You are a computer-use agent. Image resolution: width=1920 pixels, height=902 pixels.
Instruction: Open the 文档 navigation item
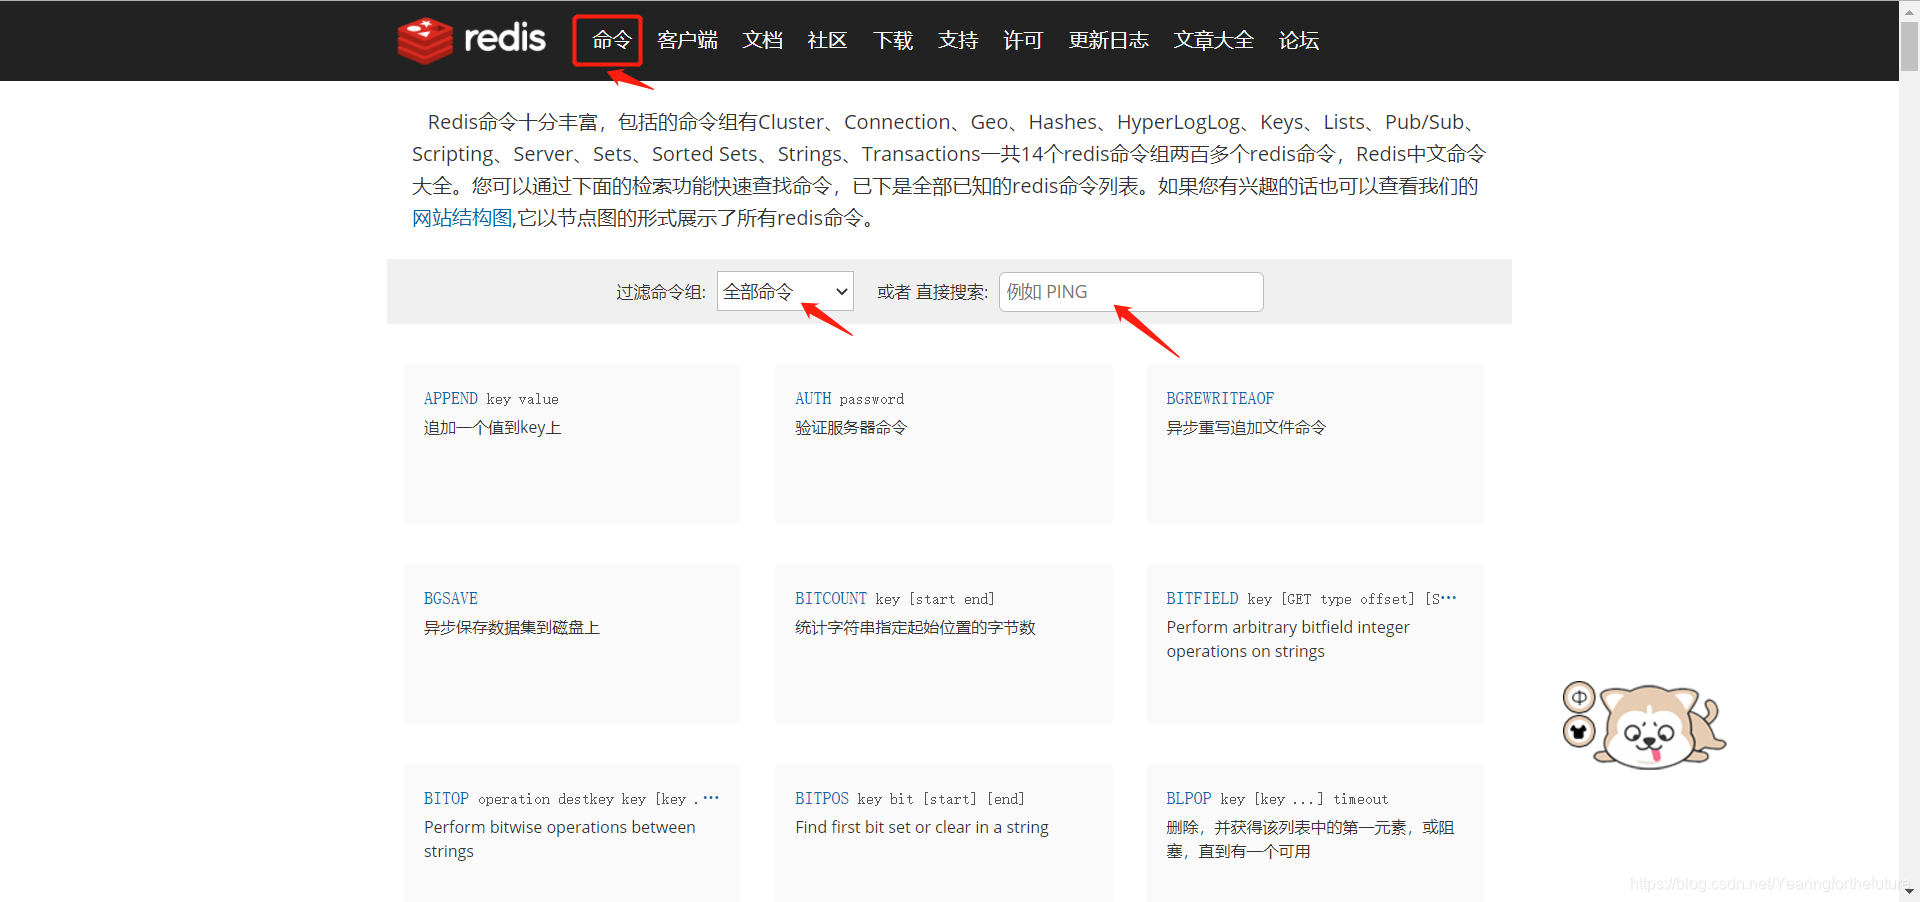[762, 40]
